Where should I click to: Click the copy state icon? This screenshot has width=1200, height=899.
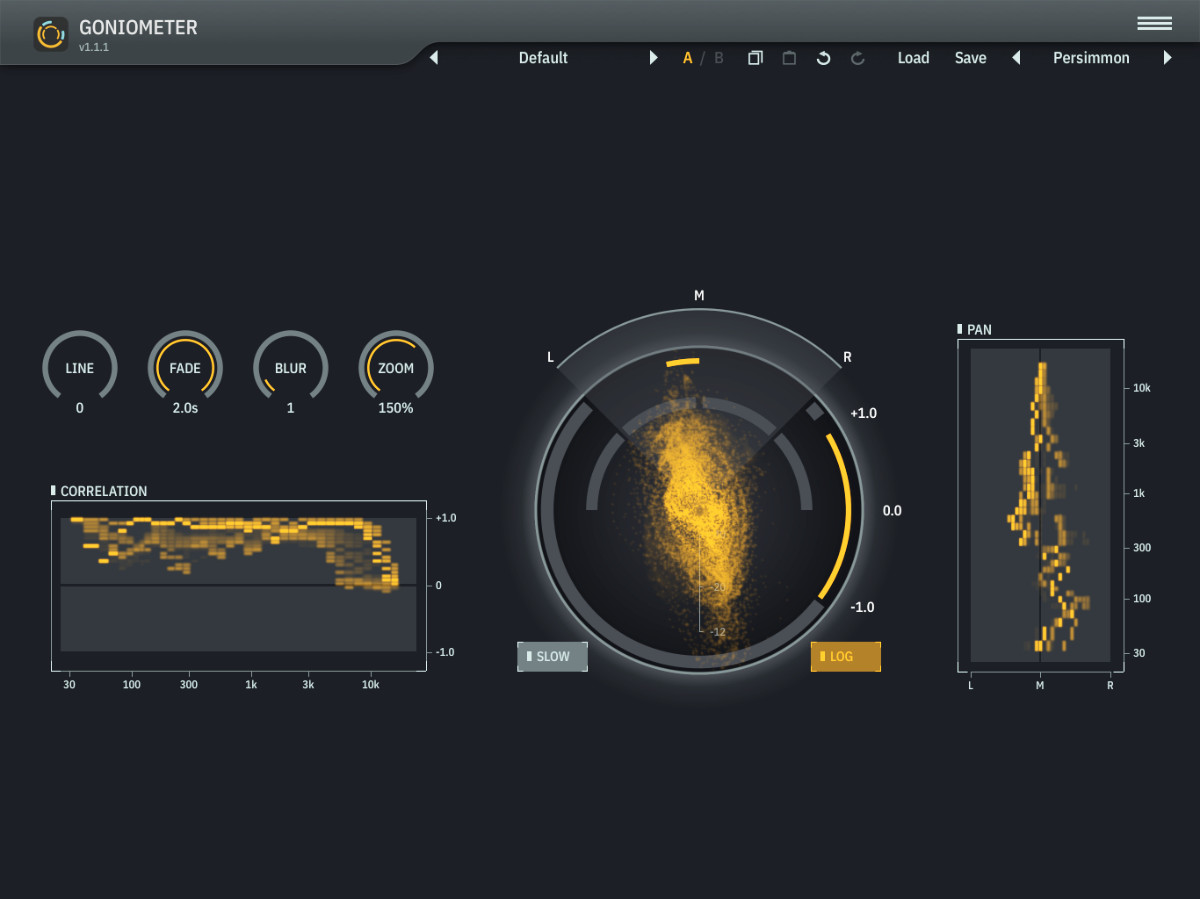coord(755,58)
